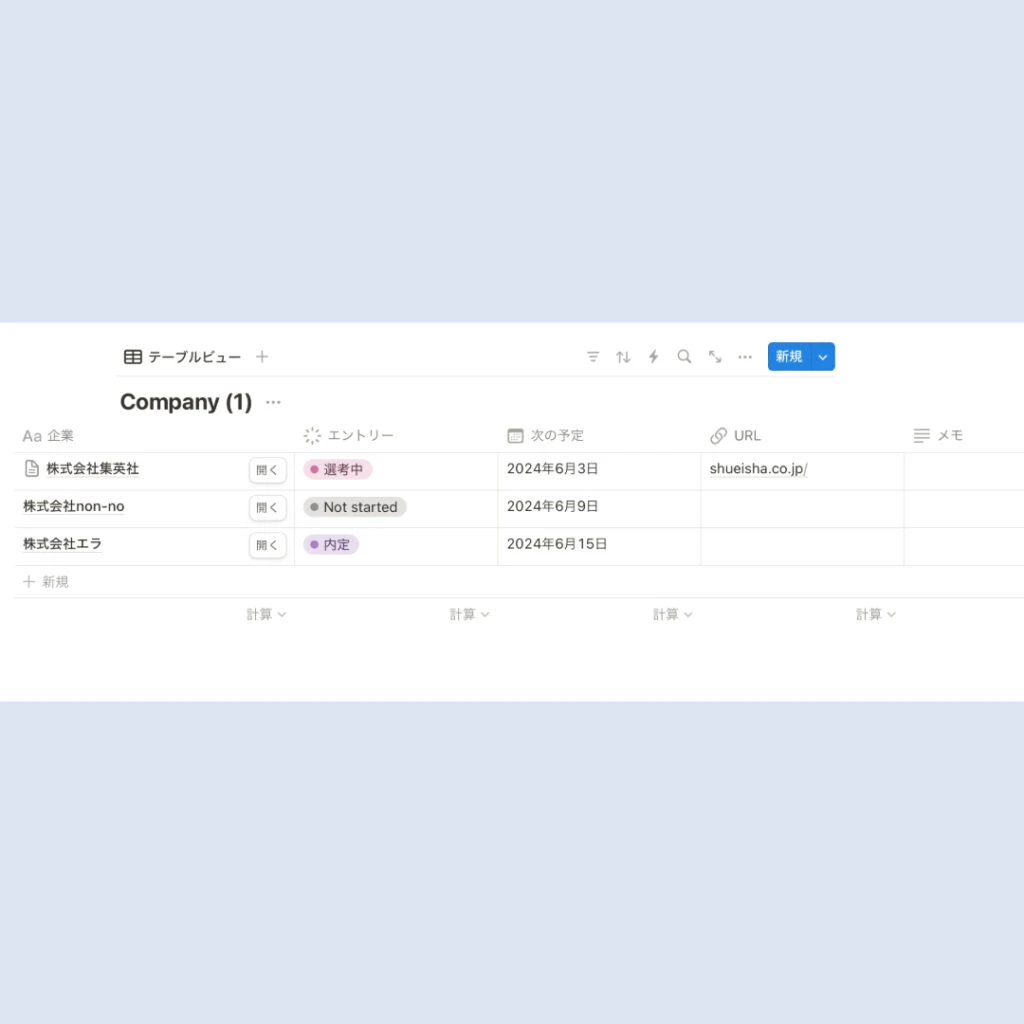Click empty URL cell for 株式会社non-no
Image resolution: width=1024 pixels, height=1024 pixels.
[803, 509]
